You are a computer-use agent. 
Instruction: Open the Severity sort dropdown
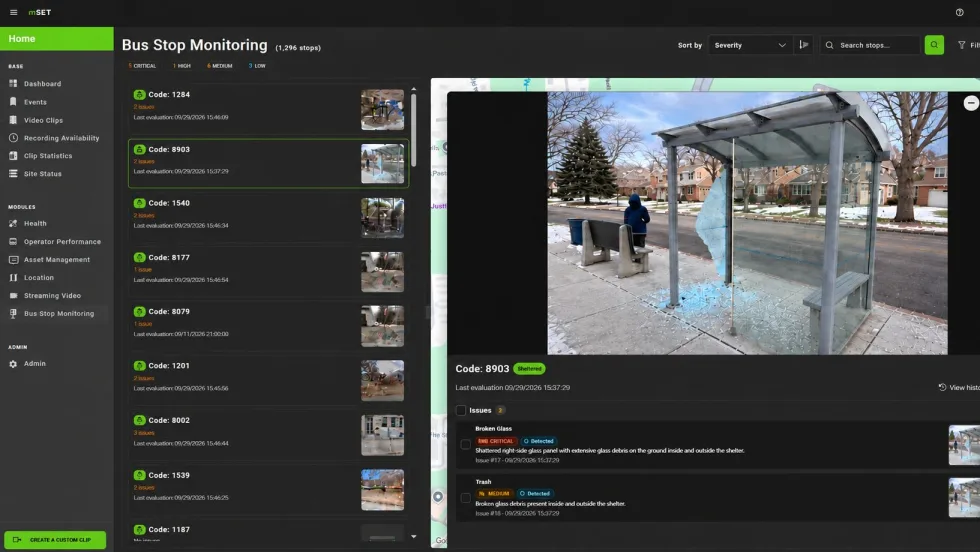coord(749,45)
